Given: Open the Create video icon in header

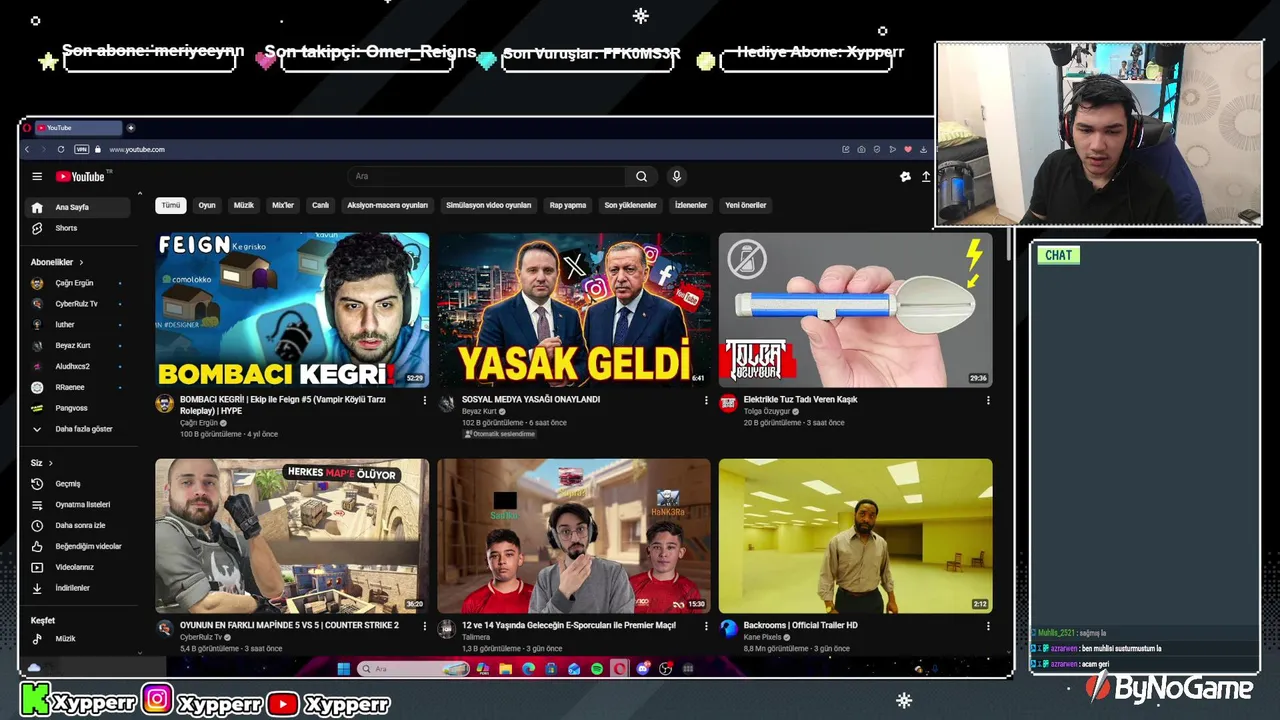Looking at the screenshot, I should click(x=926, y=177).
